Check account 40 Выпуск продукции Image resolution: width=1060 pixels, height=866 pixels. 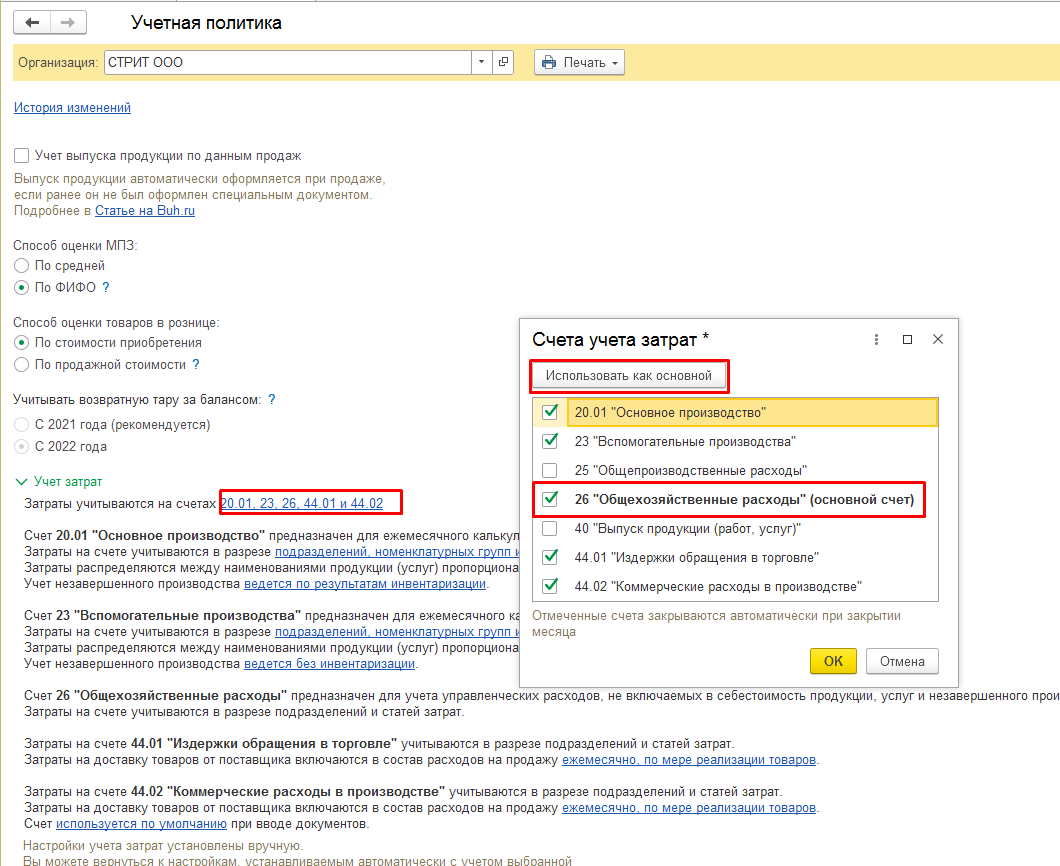pos(550,528)
